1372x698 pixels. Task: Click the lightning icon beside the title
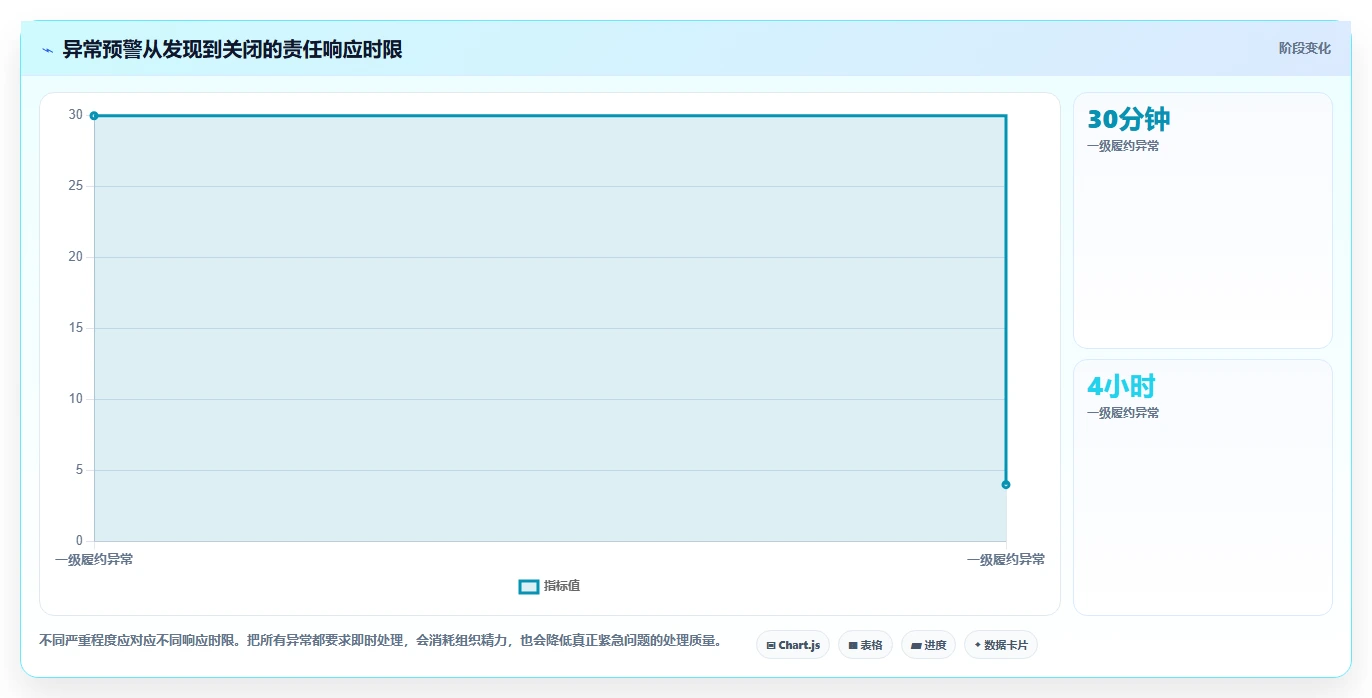pyautogui.click(x=47, y=50)
